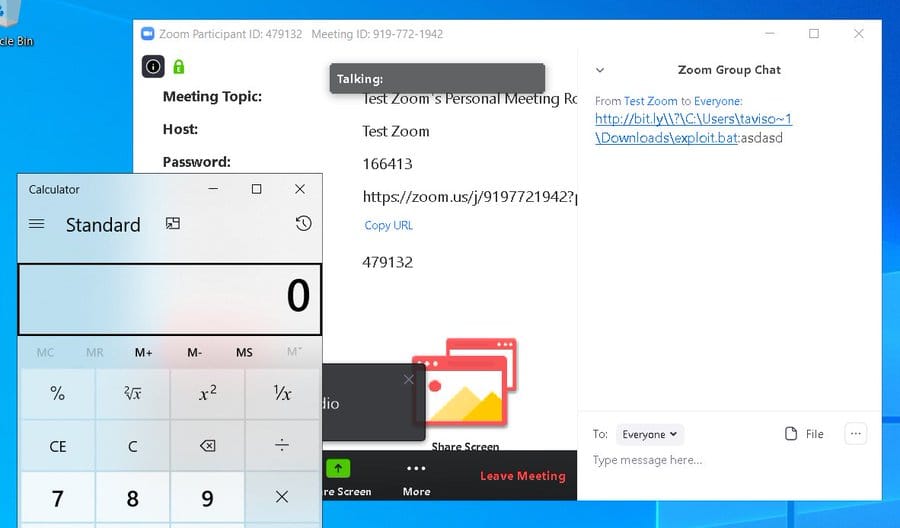Collapse the Zoom Group Chat chevron
900x528 pixels.
click(600, 70)
